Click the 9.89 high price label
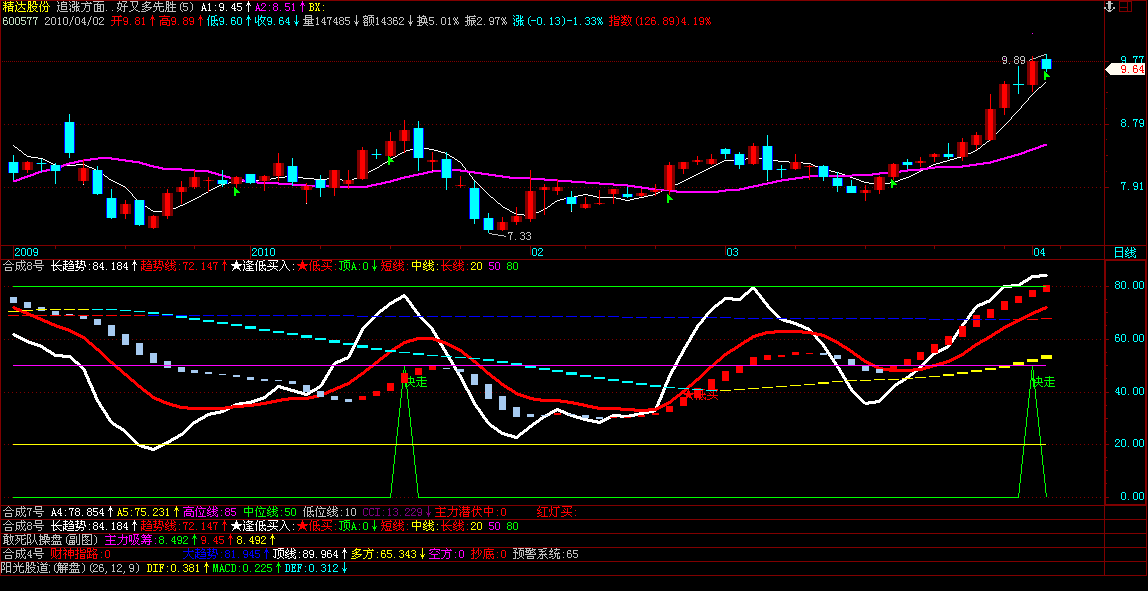Viewport: 1148px width, 591px height. click(x=1014, y=60)
